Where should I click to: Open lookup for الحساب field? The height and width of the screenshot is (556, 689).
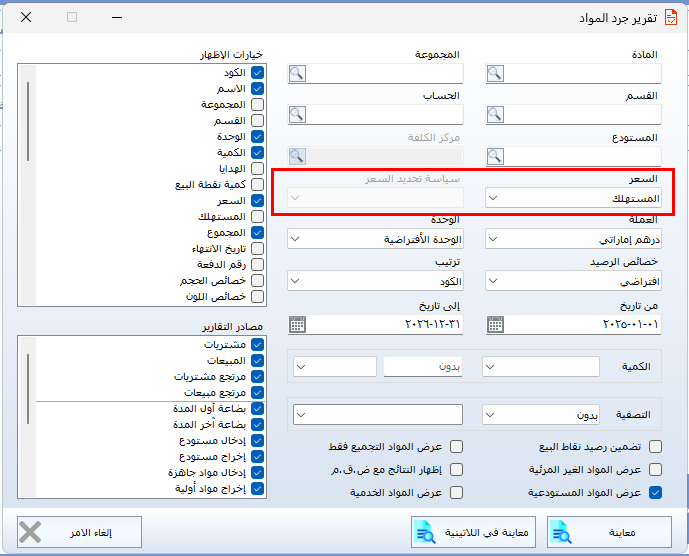point(298,114)
